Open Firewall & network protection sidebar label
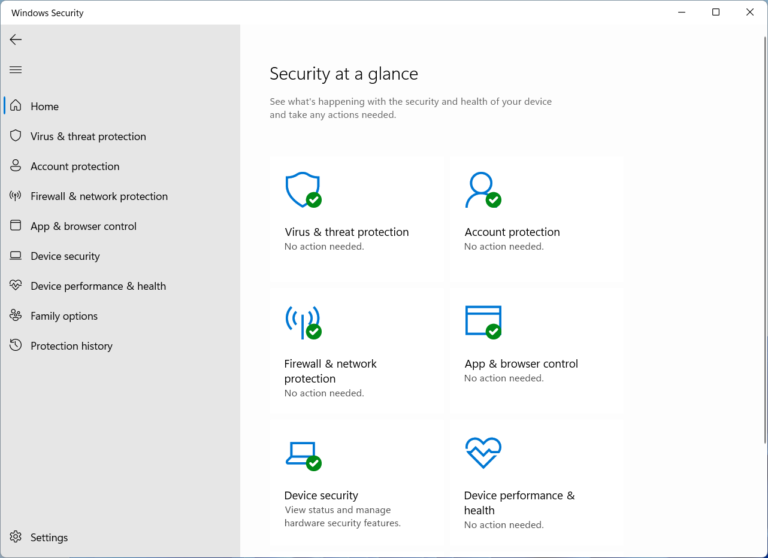The image size is (768, 558). (99, 196)
